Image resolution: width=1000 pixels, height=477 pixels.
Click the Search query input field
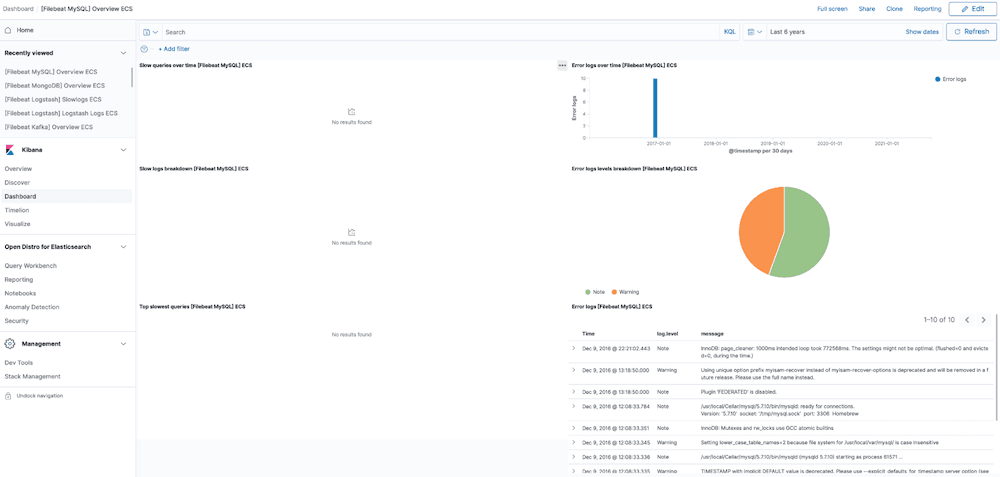[441, 32]
